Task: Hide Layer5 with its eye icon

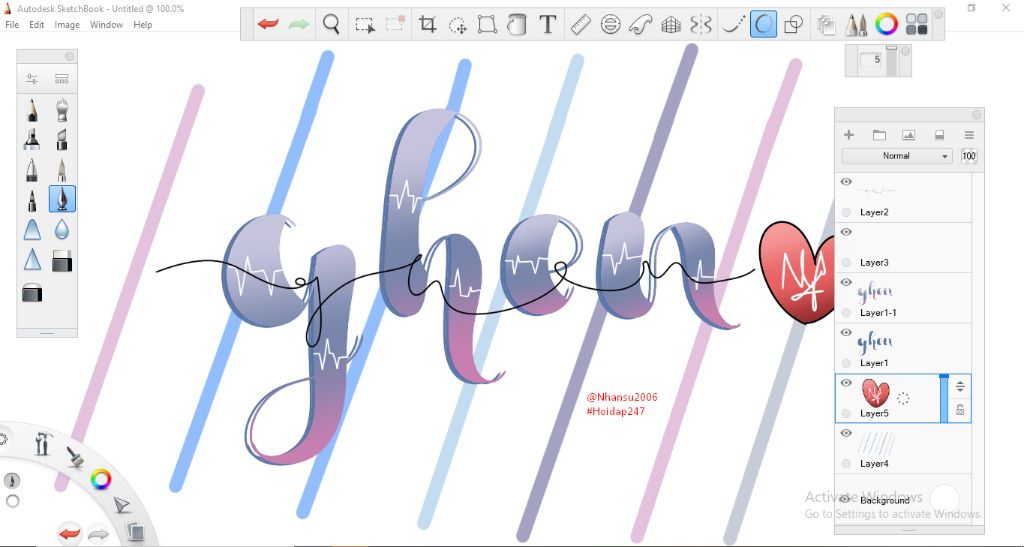Action: coord(846,383)
